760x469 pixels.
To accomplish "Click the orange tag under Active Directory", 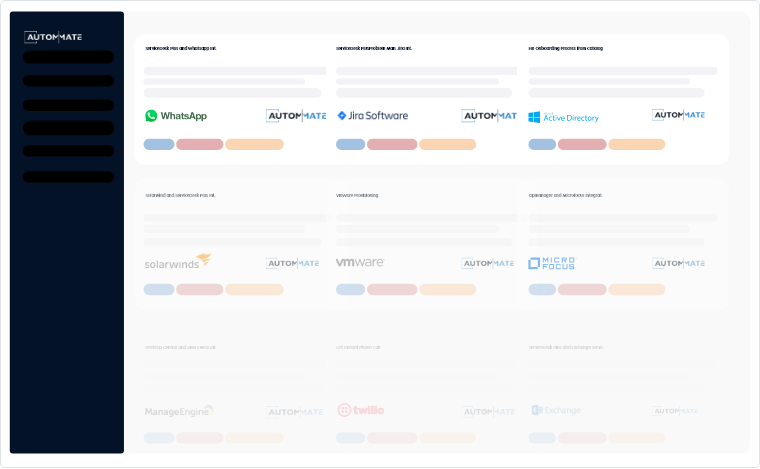I will click(x=637, y=144).
